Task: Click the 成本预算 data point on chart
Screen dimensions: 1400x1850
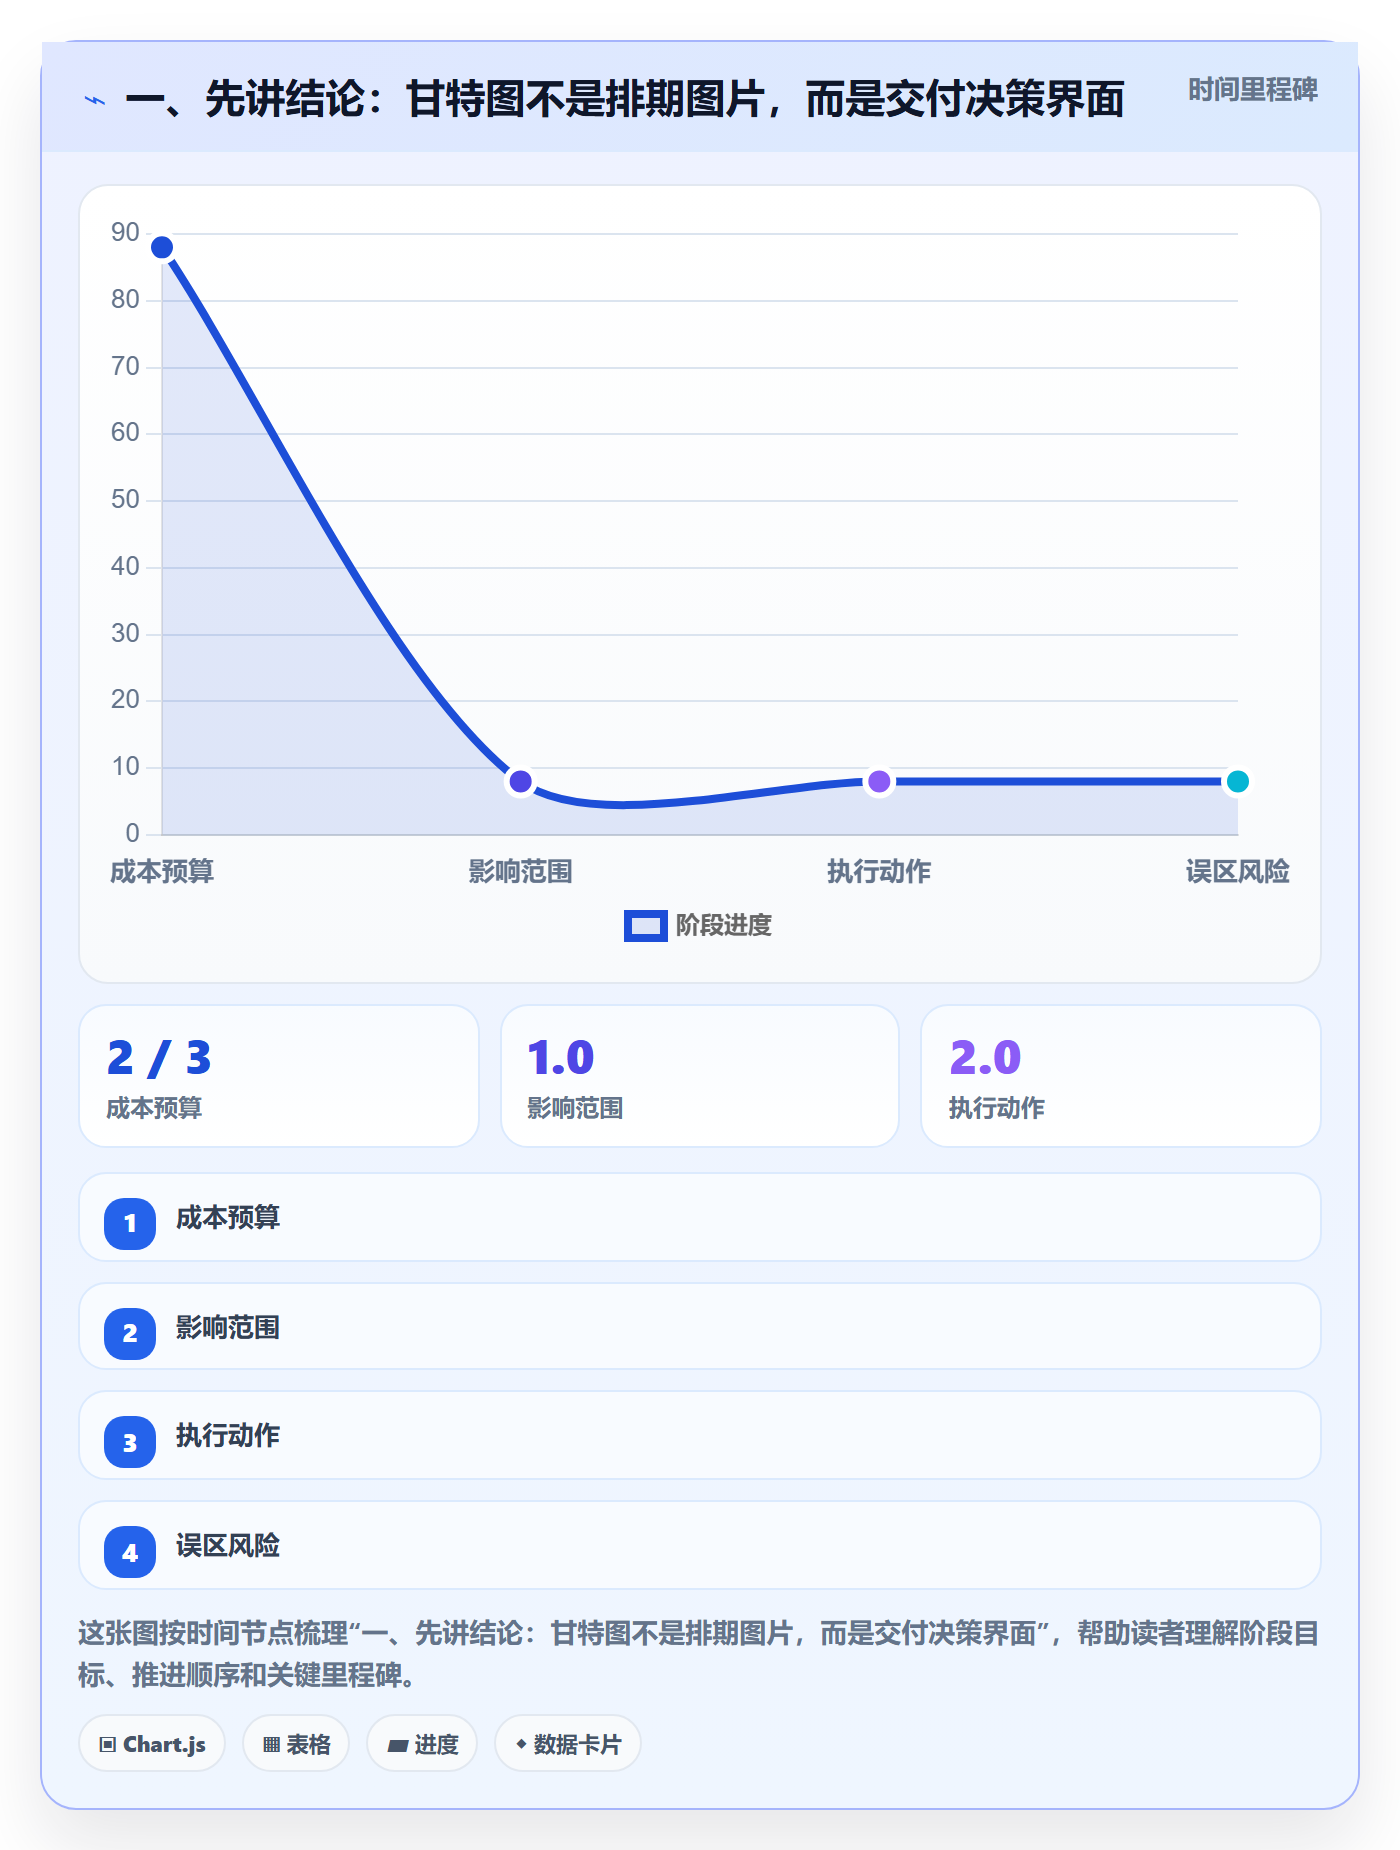Action: click(162, 247)
